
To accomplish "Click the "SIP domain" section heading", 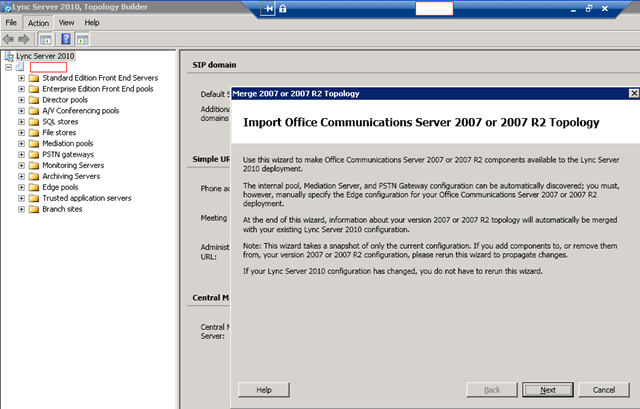I will click(214, 65).
